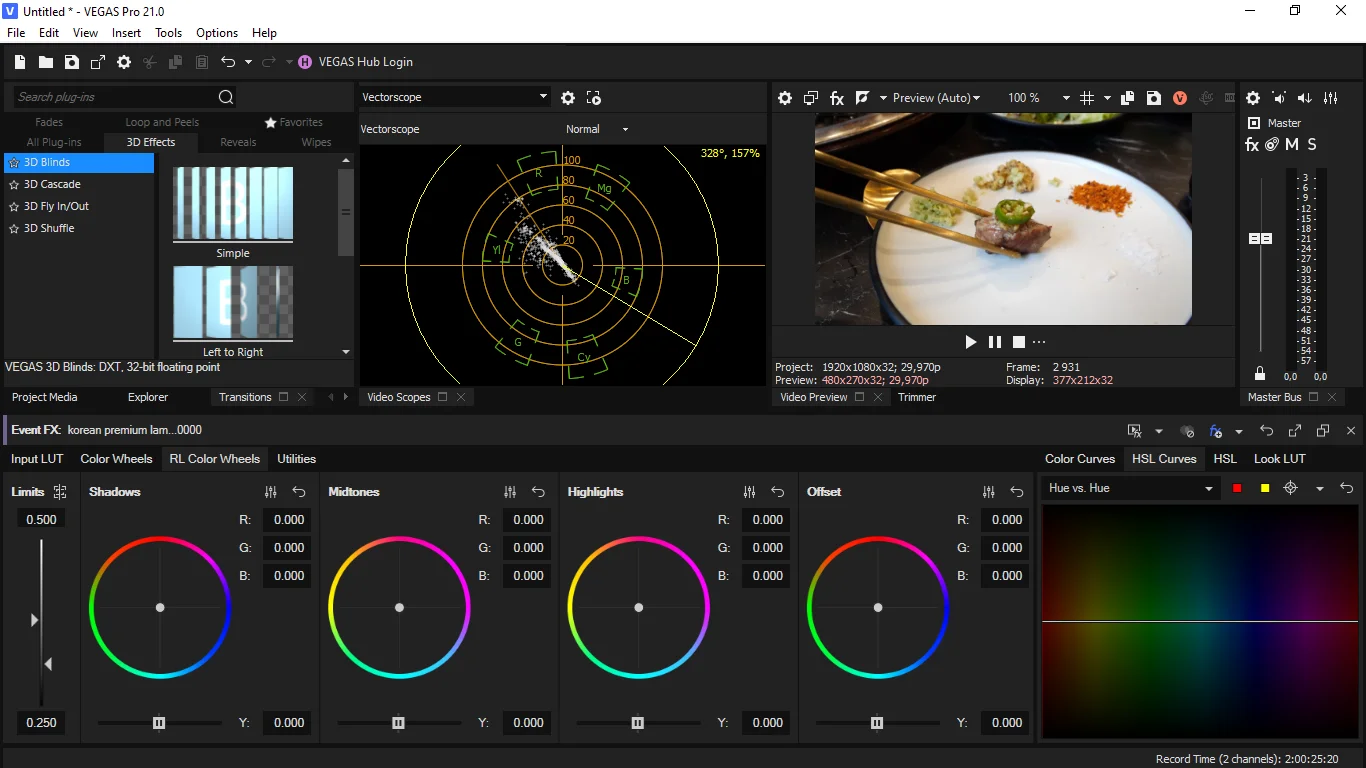
Task: Solo the Master bus
Action: click(x=1312, y=144)
